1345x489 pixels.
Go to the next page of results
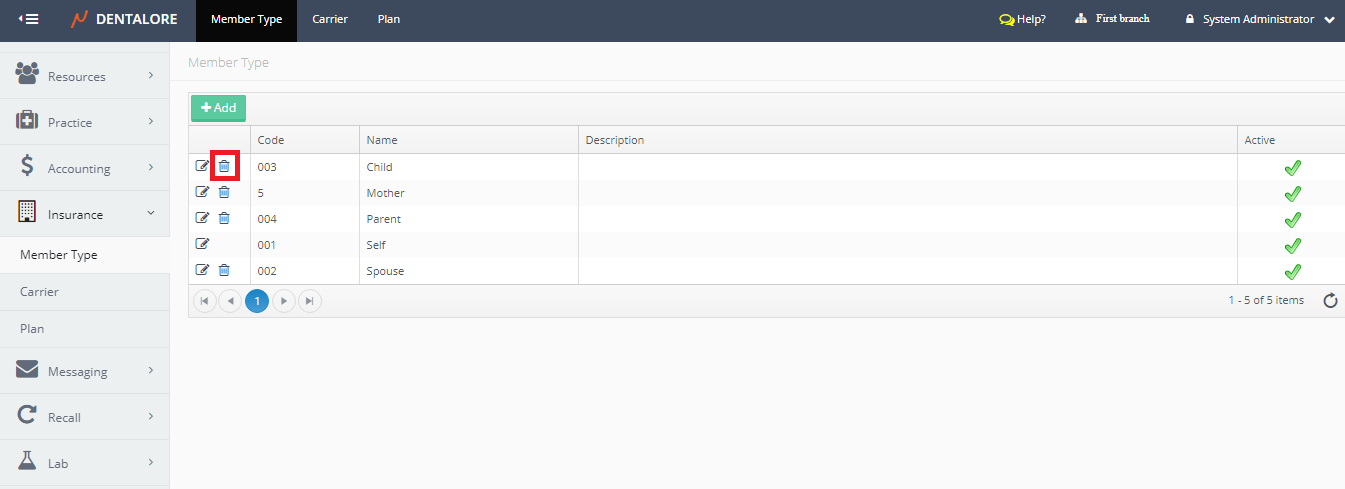point(284,301)
